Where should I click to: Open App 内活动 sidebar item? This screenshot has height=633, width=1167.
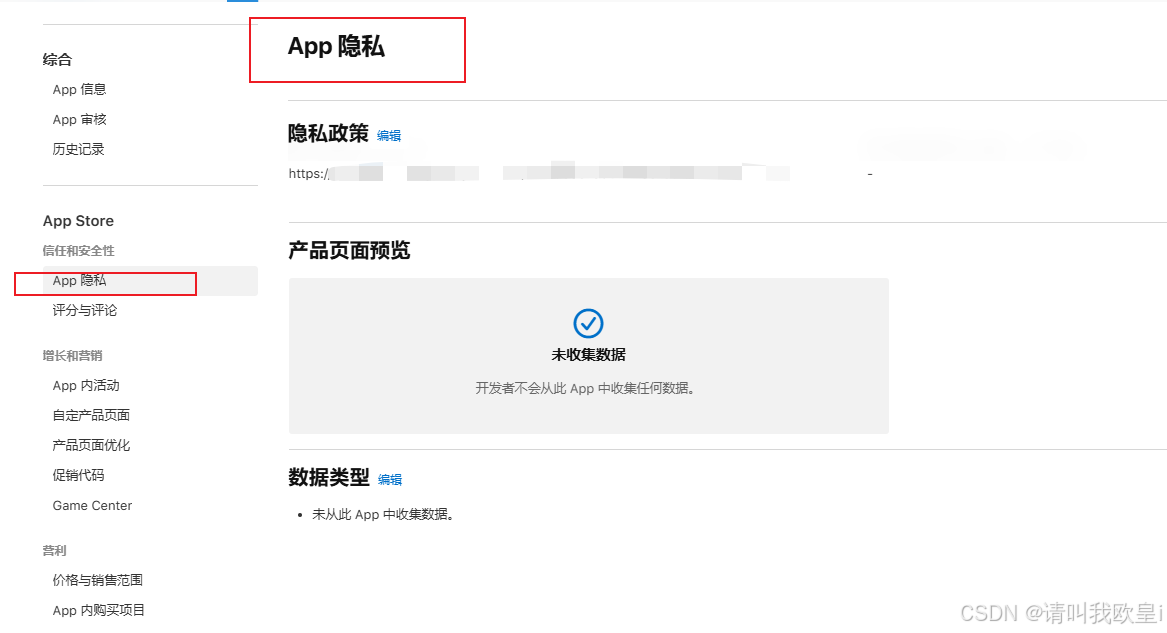coord(86,385)
